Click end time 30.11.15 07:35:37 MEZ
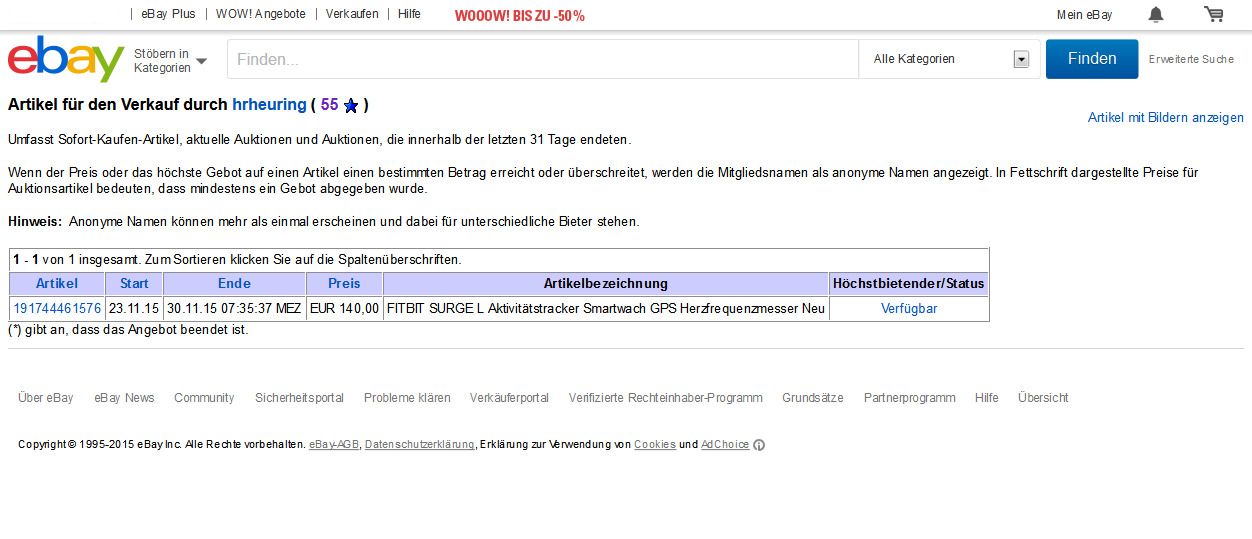 [234, 308]
